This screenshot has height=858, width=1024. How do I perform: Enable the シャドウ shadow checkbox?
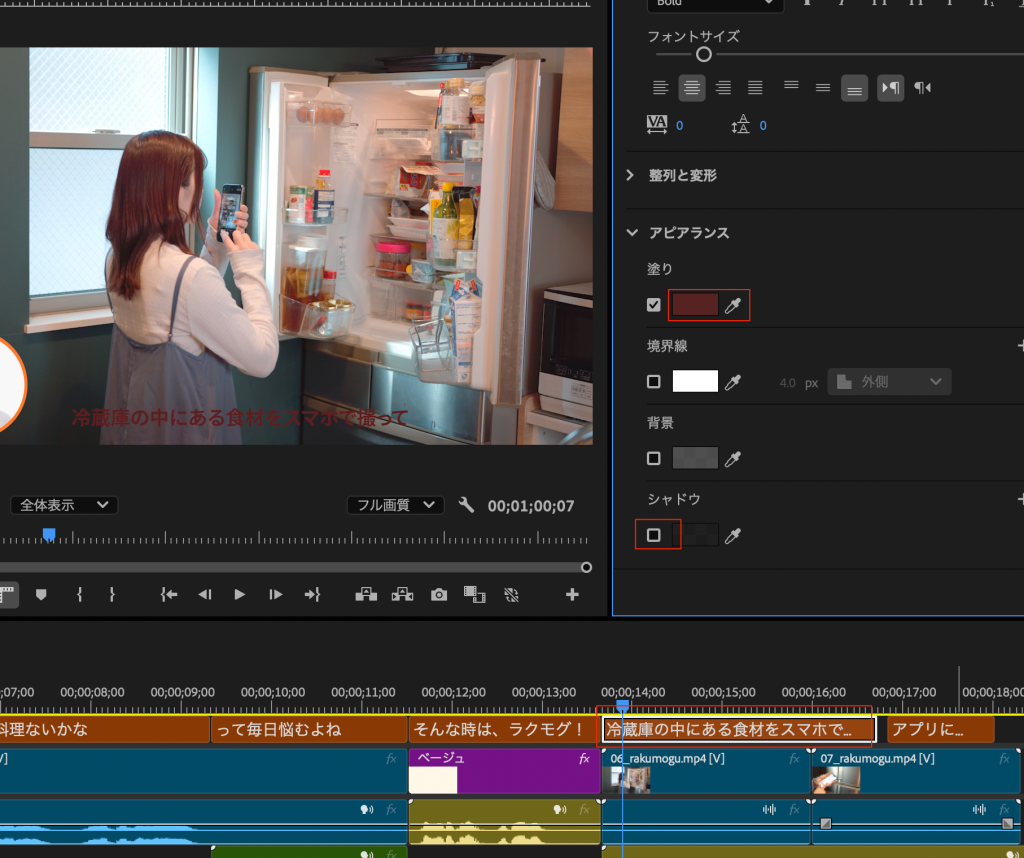tap(654, 535)
